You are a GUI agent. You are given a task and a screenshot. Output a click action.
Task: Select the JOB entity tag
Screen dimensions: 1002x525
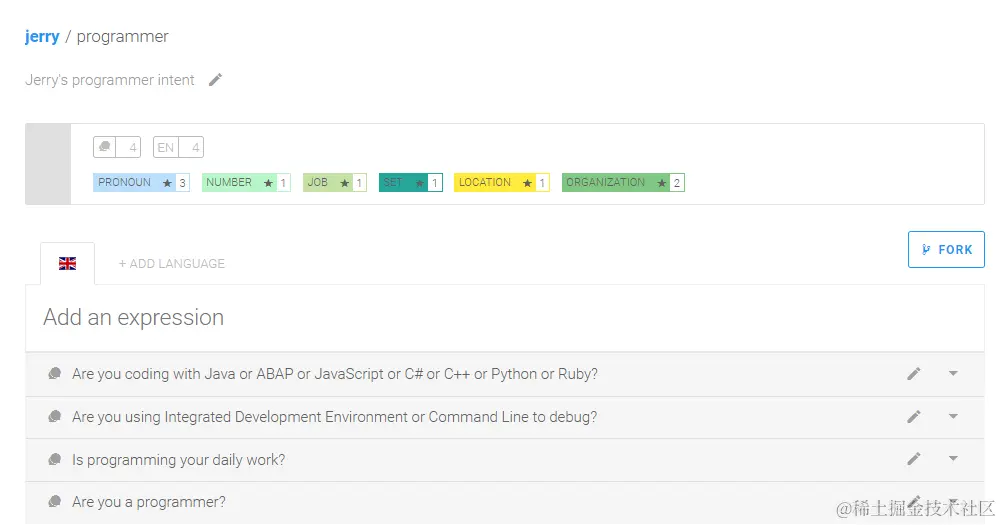coord(335,183)
